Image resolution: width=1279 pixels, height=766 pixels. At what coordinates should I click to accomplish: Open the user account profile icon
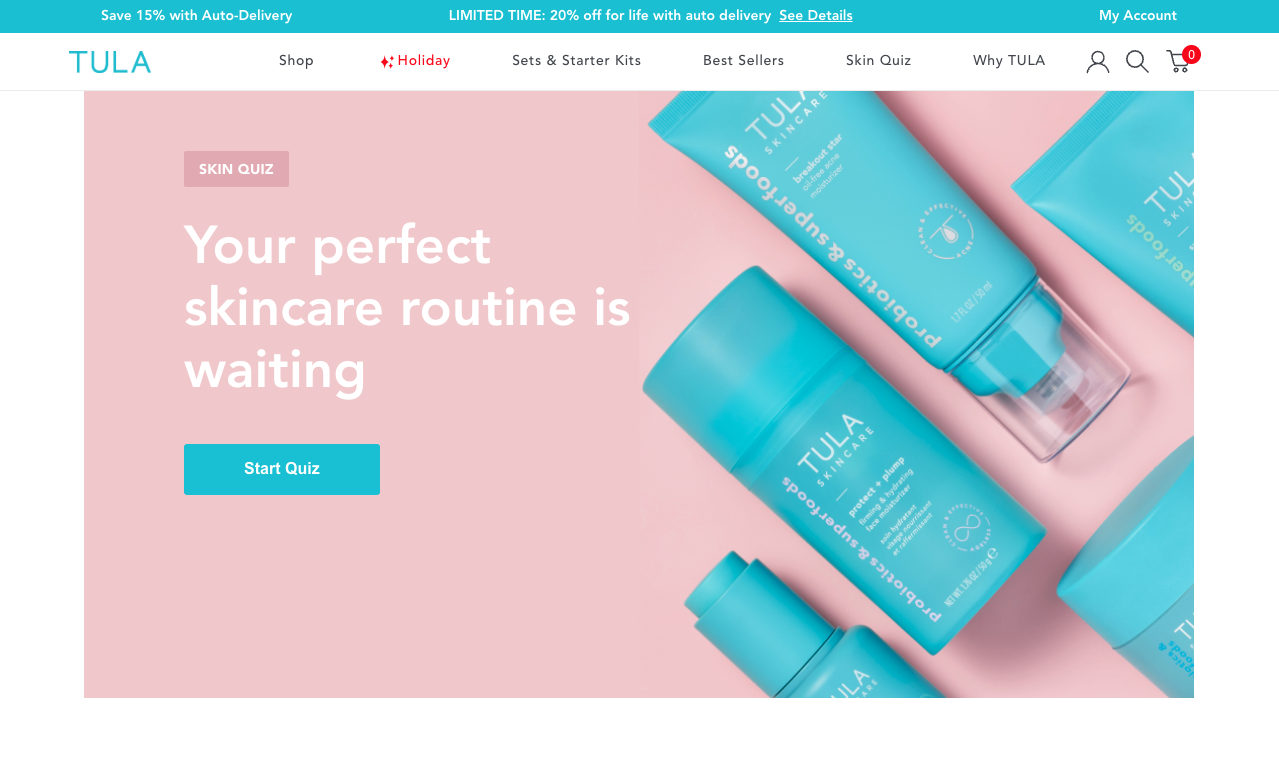coord(1098,62)
